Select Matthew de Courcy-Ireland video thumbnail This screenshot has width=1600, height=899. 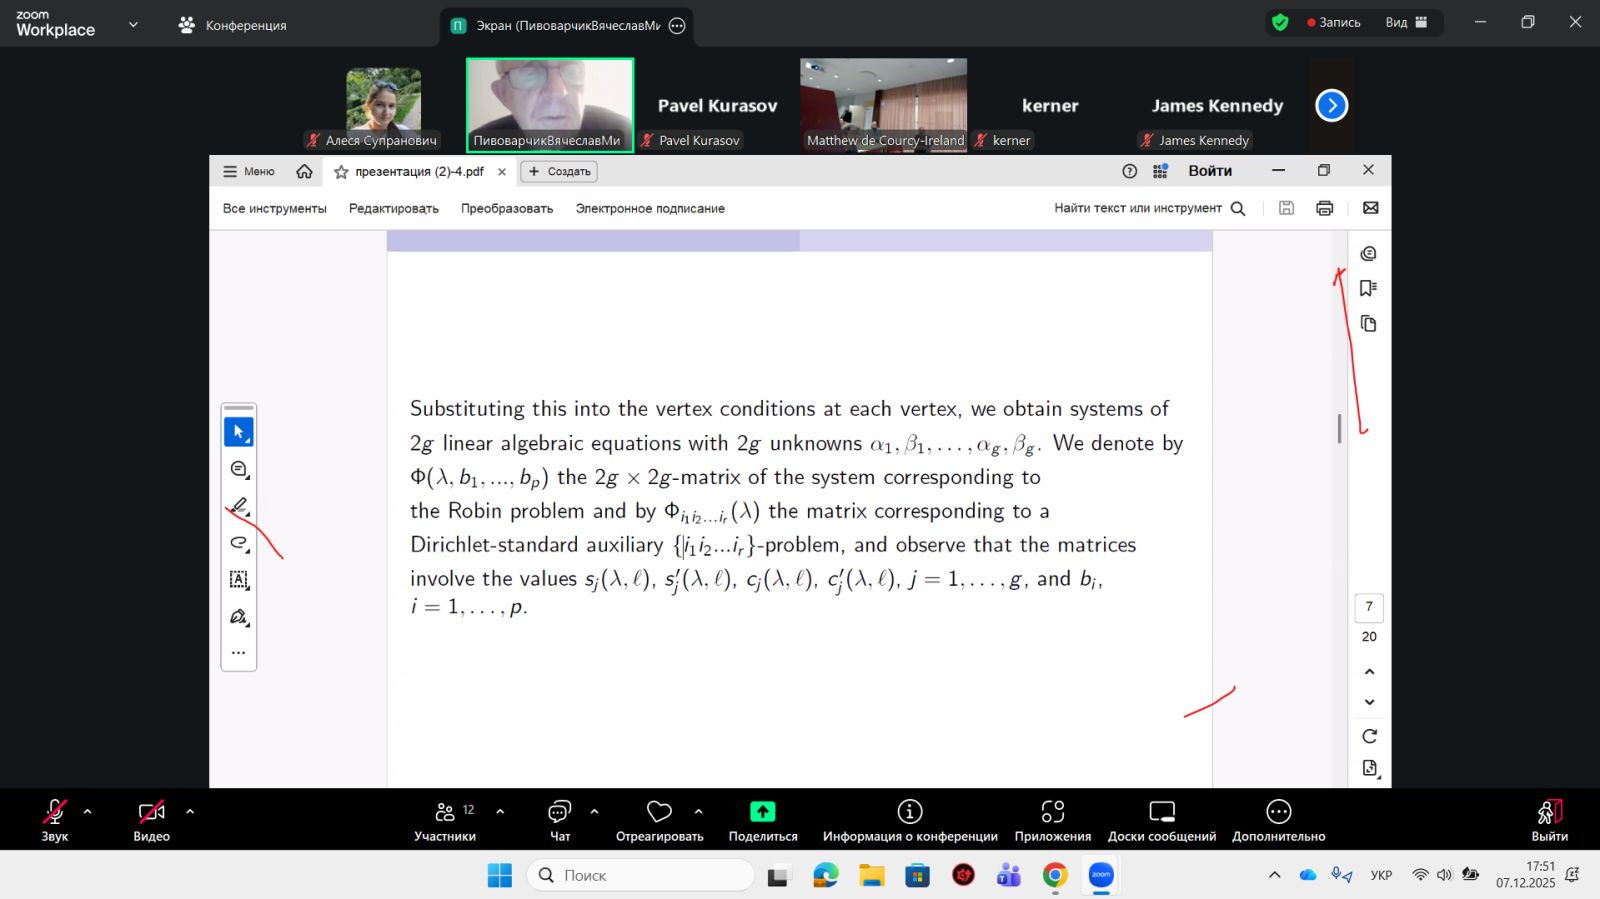pyautogui.click(x=884, y=104)
